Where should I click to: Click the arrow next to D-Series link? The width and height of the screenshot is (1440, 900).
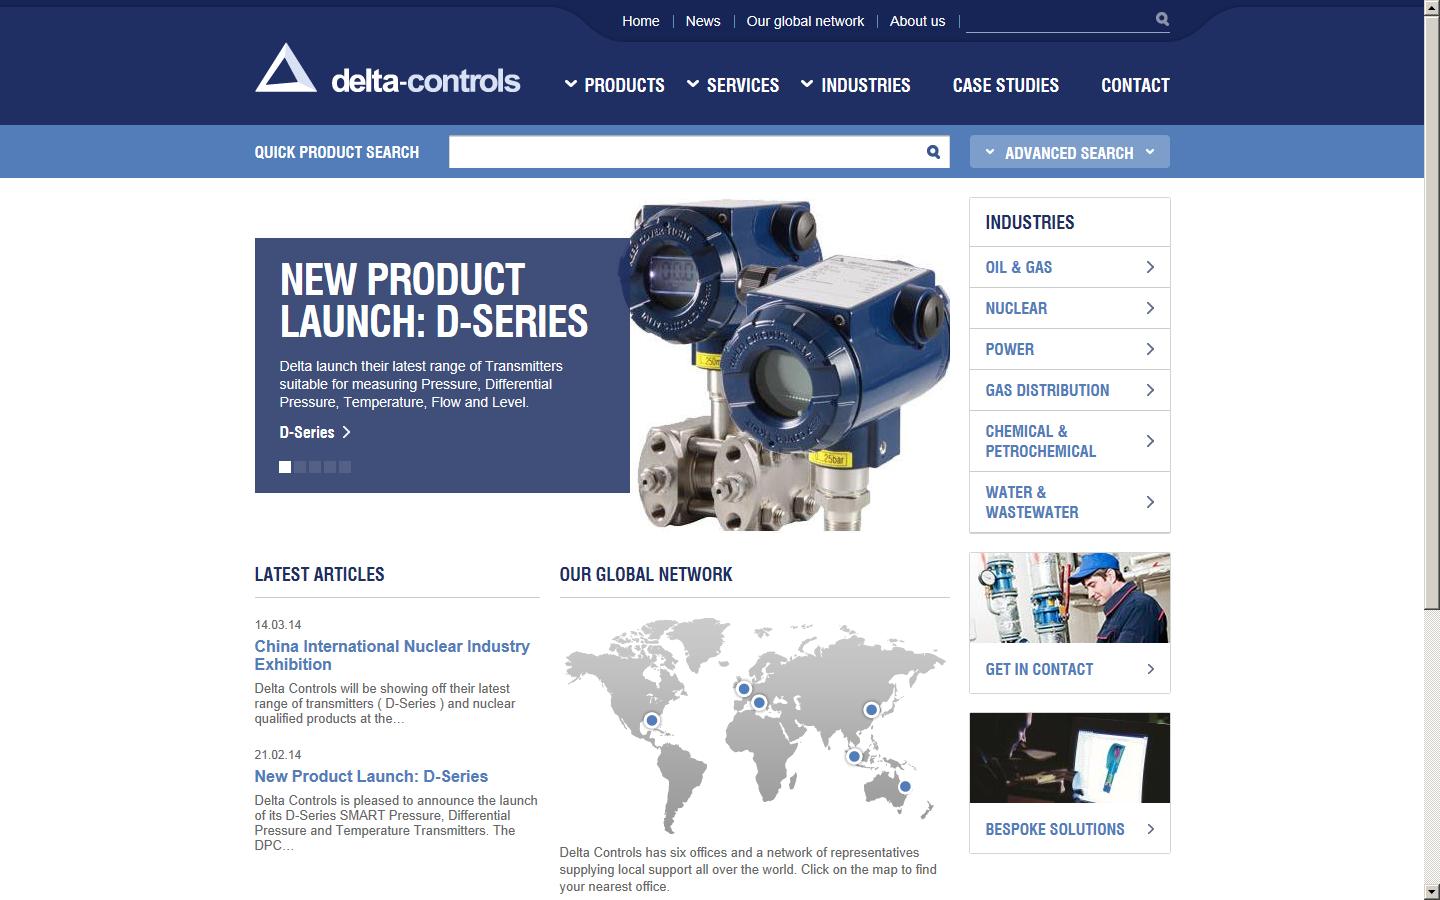point(347,432)
